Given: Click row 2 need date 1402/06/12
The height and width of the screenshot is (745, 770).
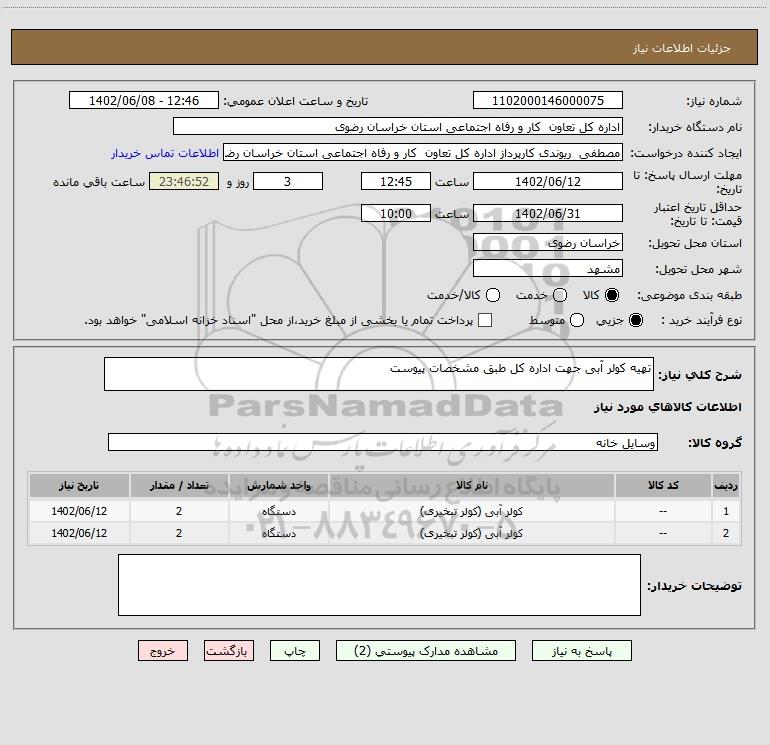Looking at the screenshot, I should 79,533.
